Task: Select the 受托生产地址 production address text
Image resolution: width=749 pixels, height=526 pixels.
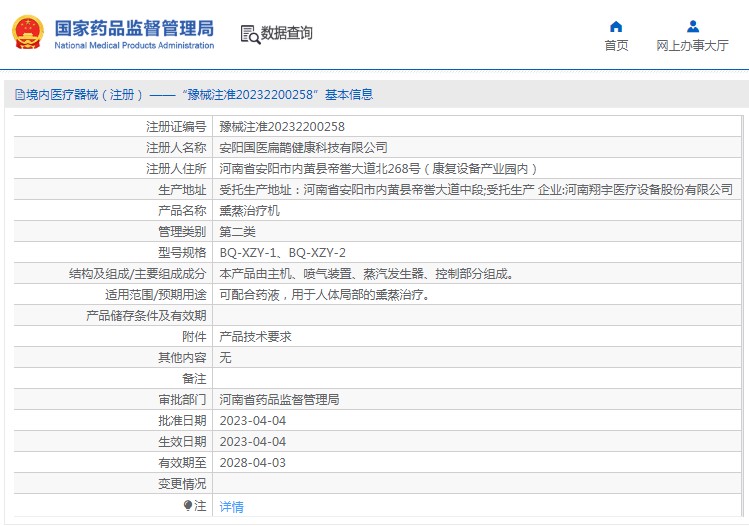Action: click(x=476, y=190)
